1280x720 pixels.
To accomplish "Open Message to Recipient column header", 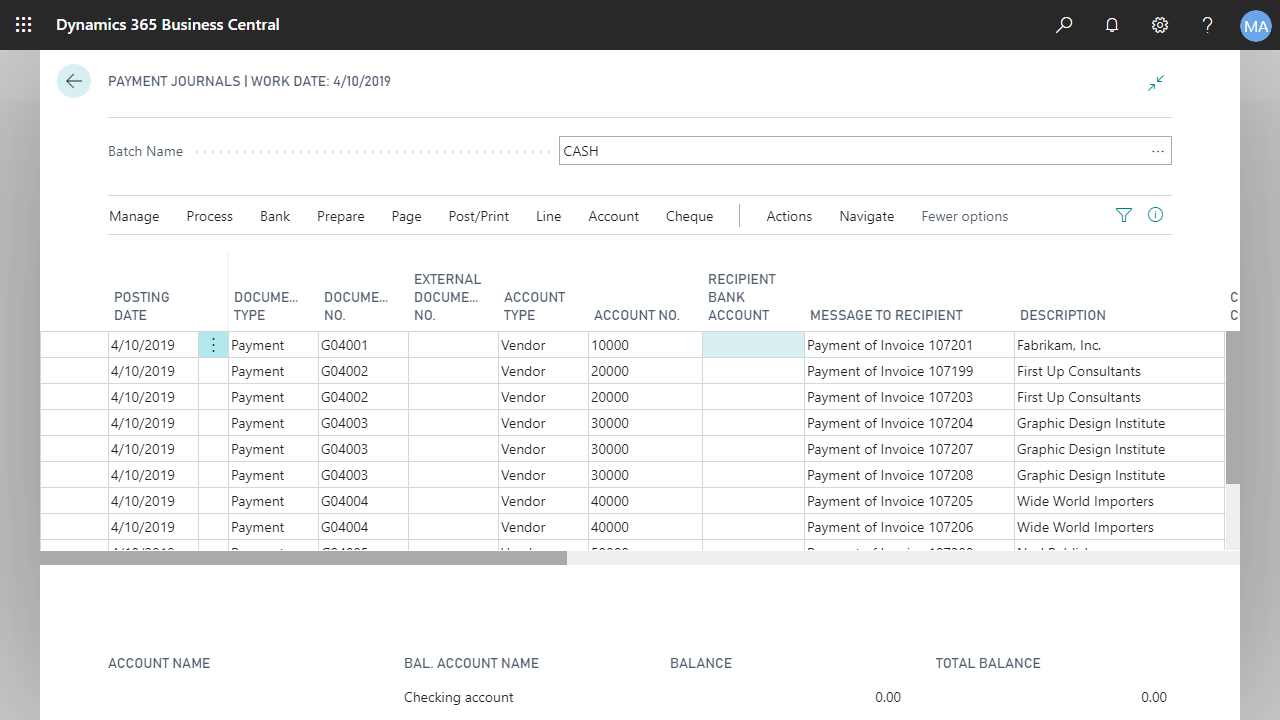I will pyautogui.click(x=886, y=315).
